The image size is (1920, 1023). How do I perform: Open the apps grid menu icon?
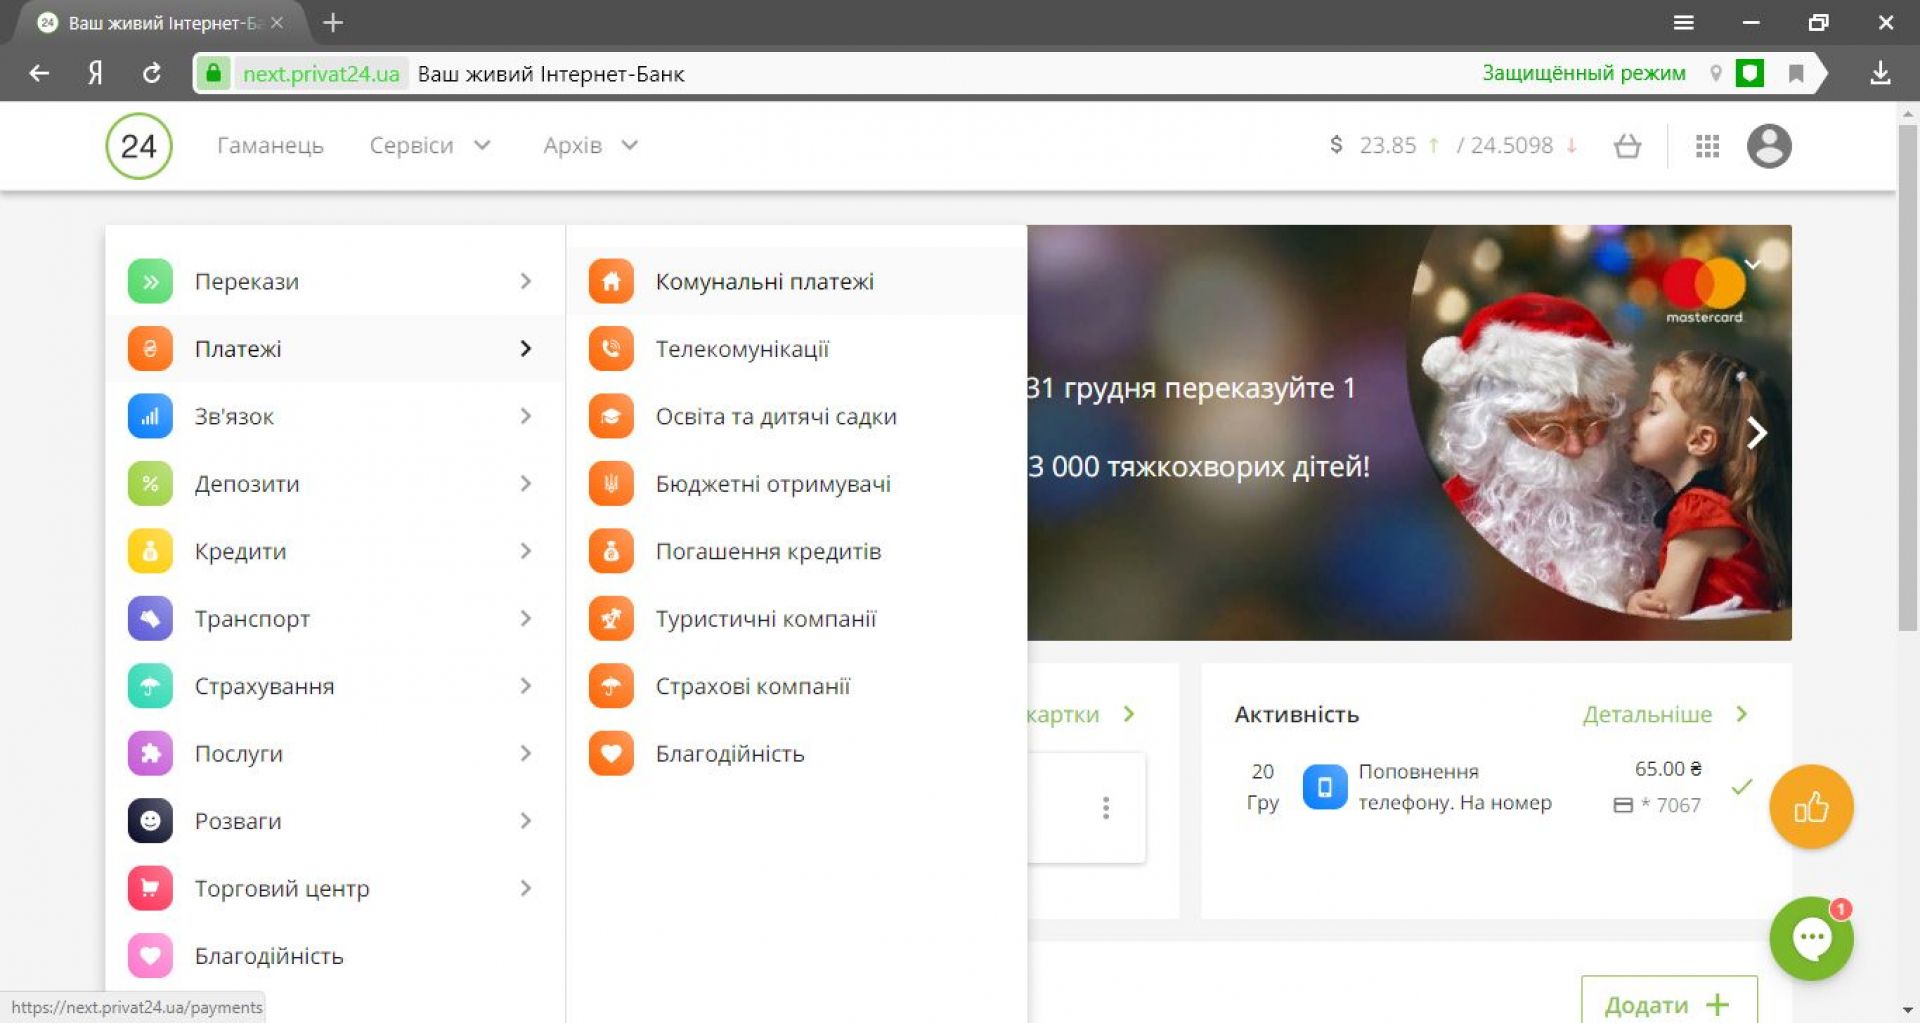pyautogui.click(x=1707, y=146)
